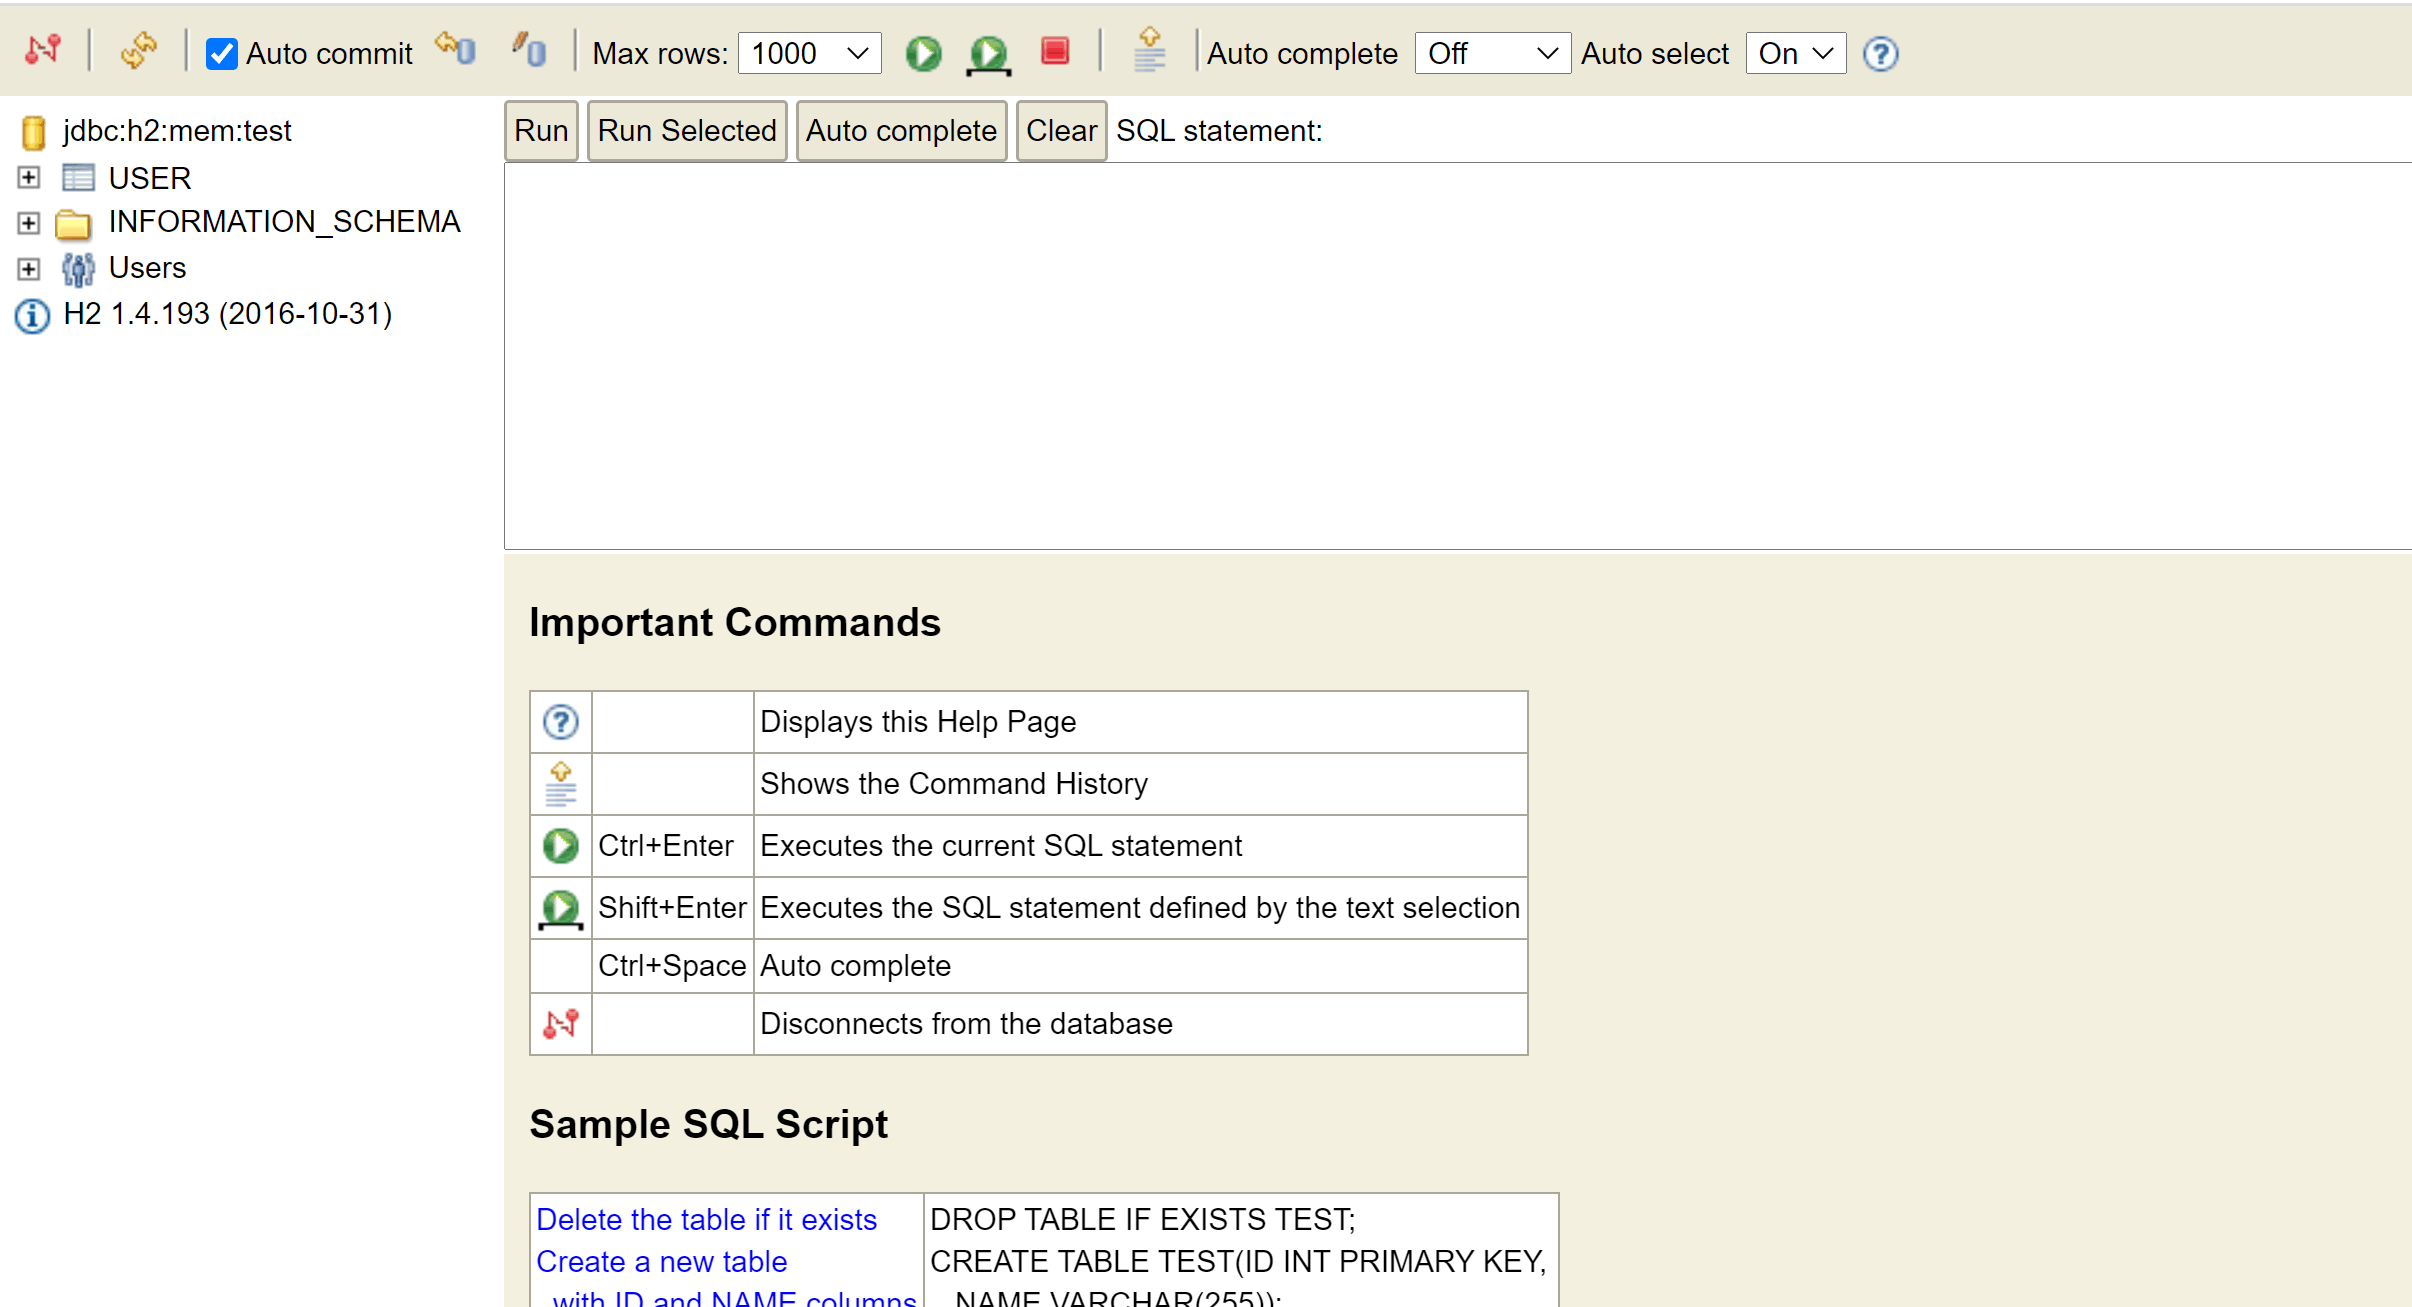2412x1307 pixels.
Task: Click the Rollback icon in toolbar
Action: pos(456,50)
